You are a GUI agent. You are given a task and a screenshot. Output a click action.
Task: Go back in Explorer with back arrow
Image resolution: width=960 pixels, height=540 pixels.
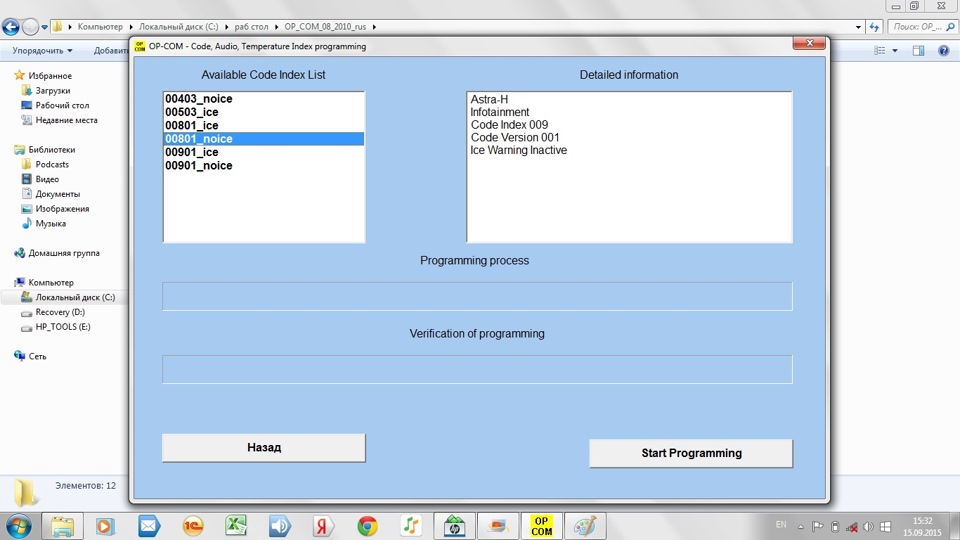pyautogui.click(x=10, y=27)
